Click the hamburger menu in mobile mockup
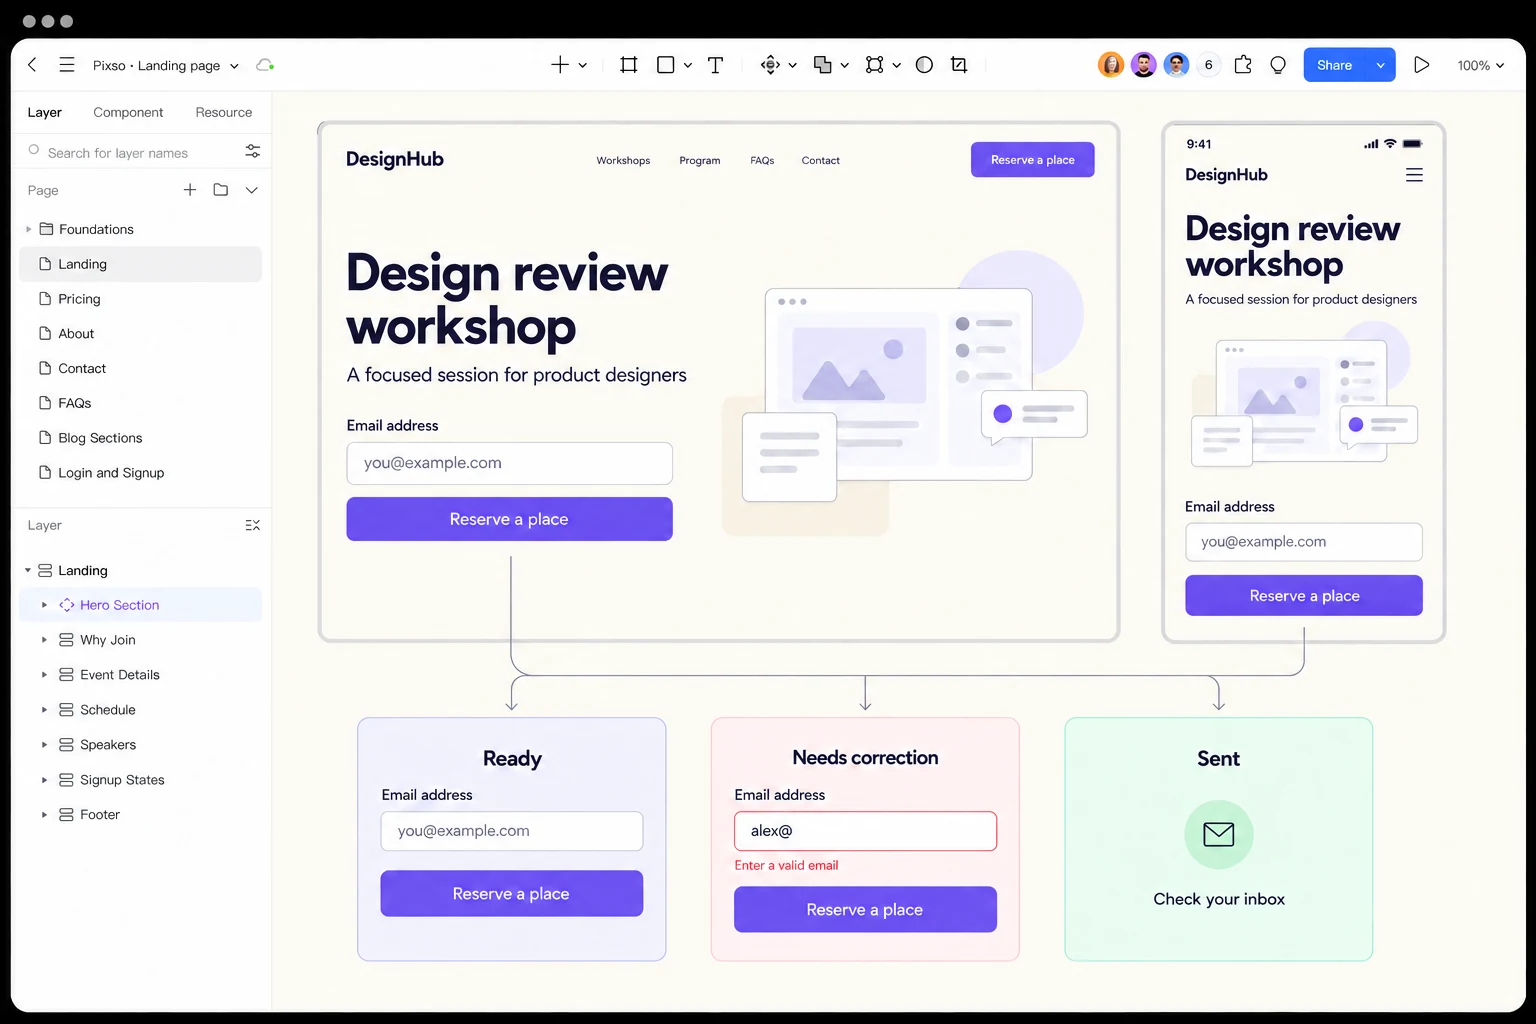Image resolution: width=1536 pixels, height=1024 pixels. point(1414,175)
